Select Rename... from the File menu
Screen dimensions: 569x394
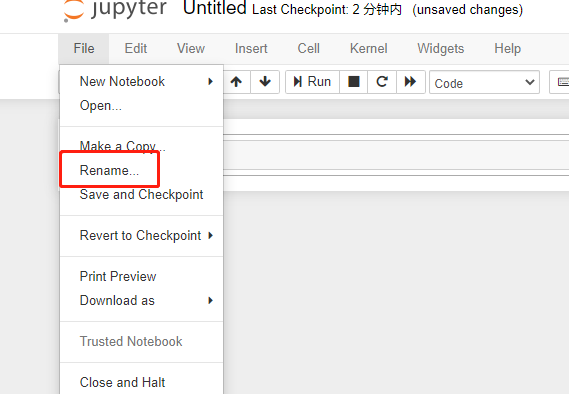coord(109,171)
